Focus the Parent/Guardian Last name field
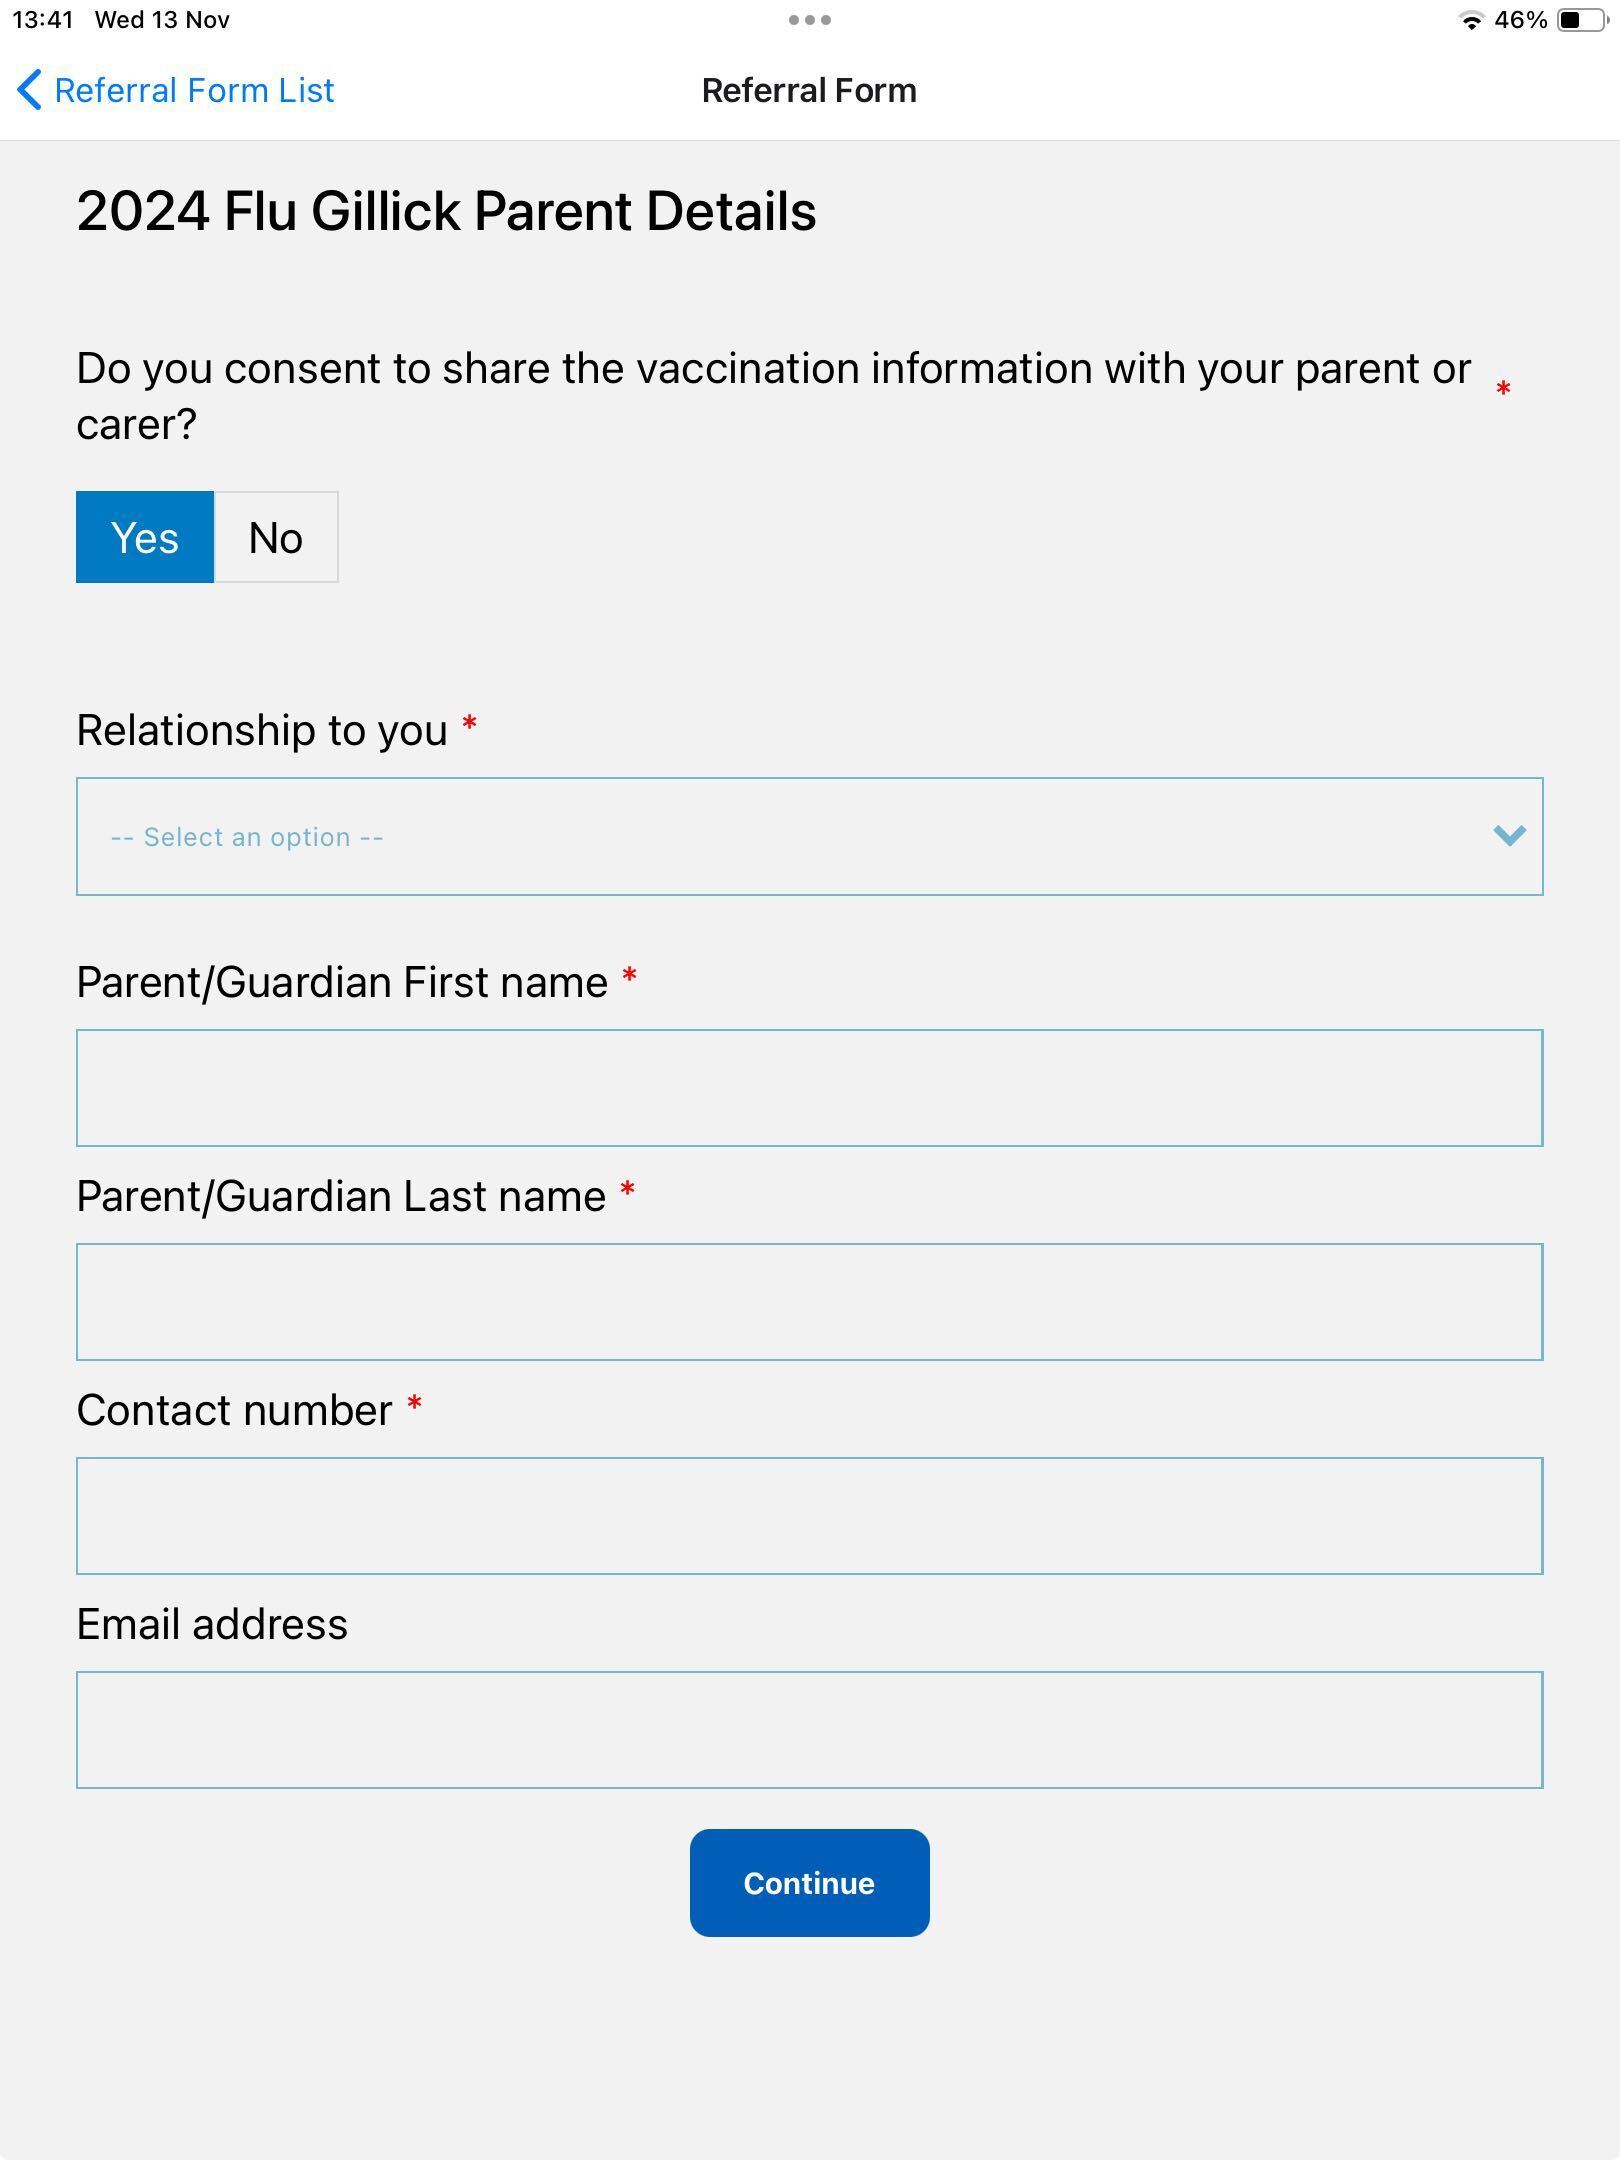This screenshot has height=2160, width=1620. 809,1302
